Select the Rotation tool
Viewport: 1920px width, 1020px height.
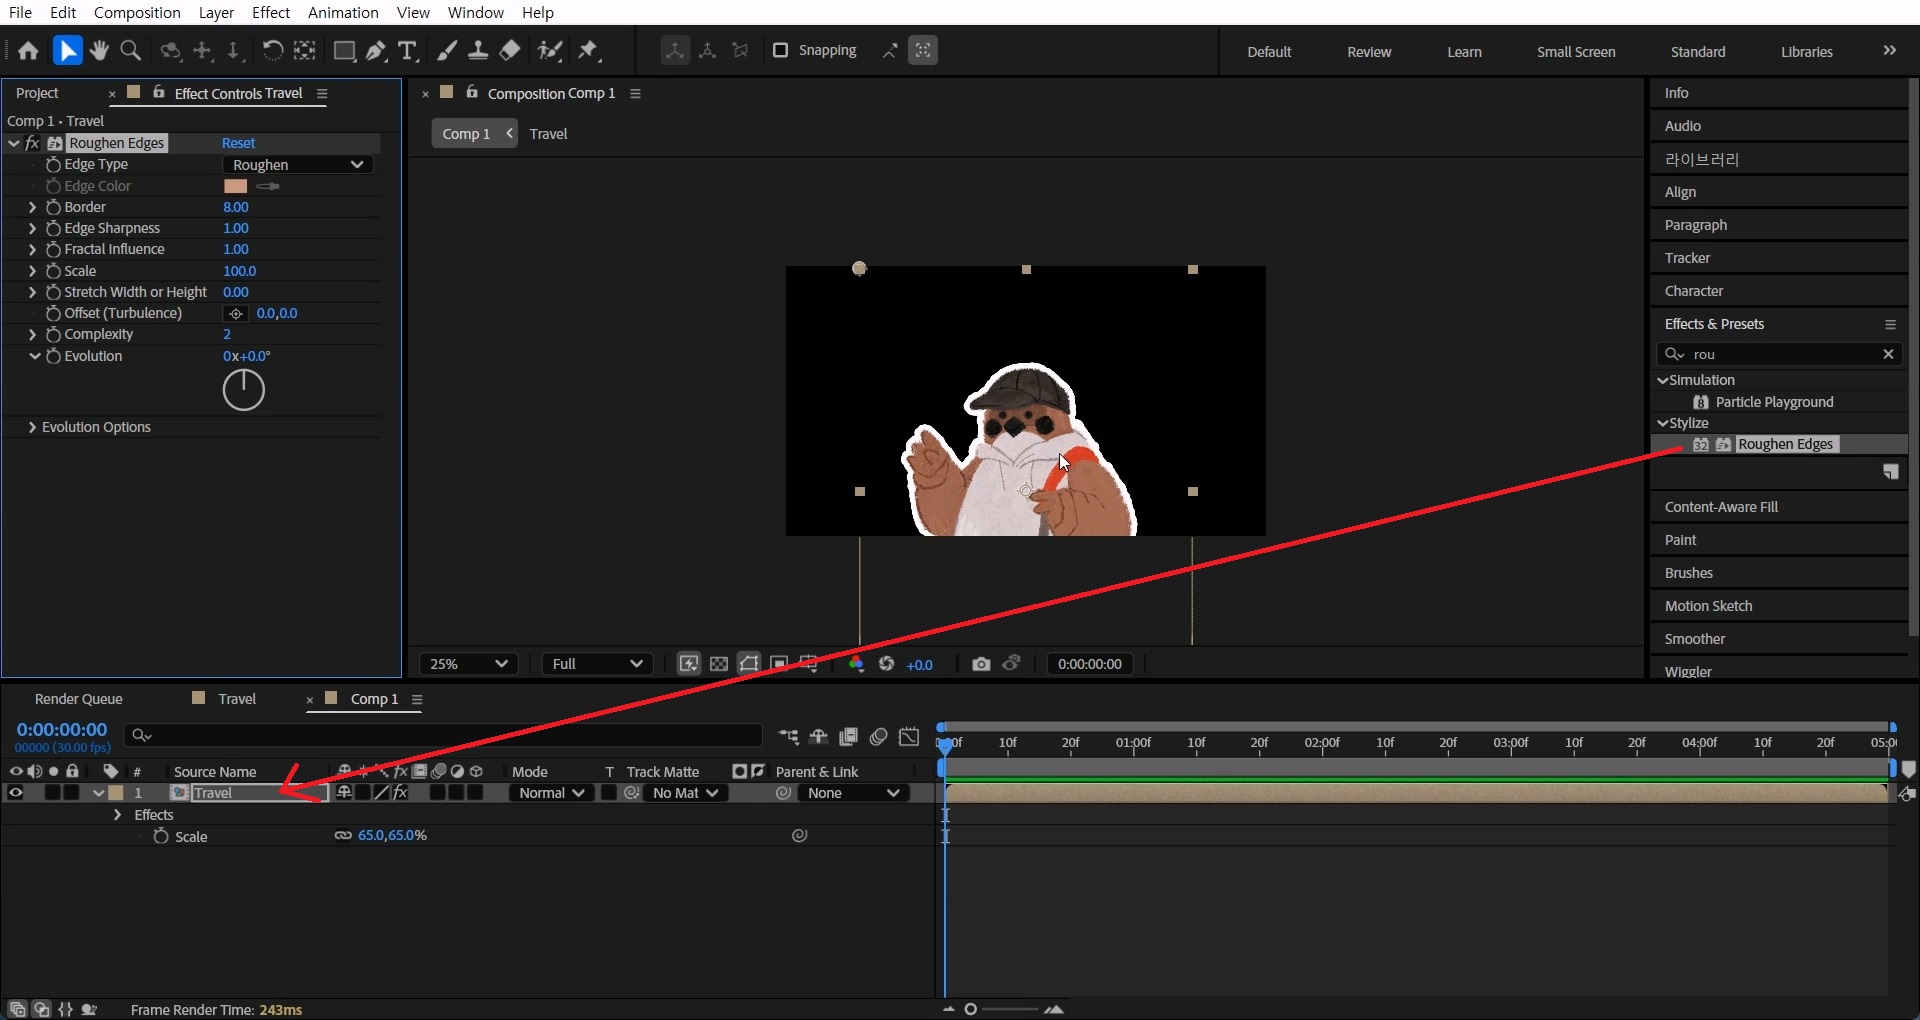[x=272, y=51]
